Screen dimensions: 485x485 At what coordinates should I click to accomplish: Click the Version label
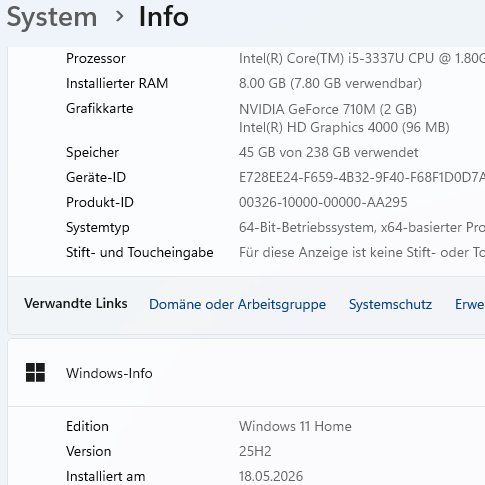89,451
